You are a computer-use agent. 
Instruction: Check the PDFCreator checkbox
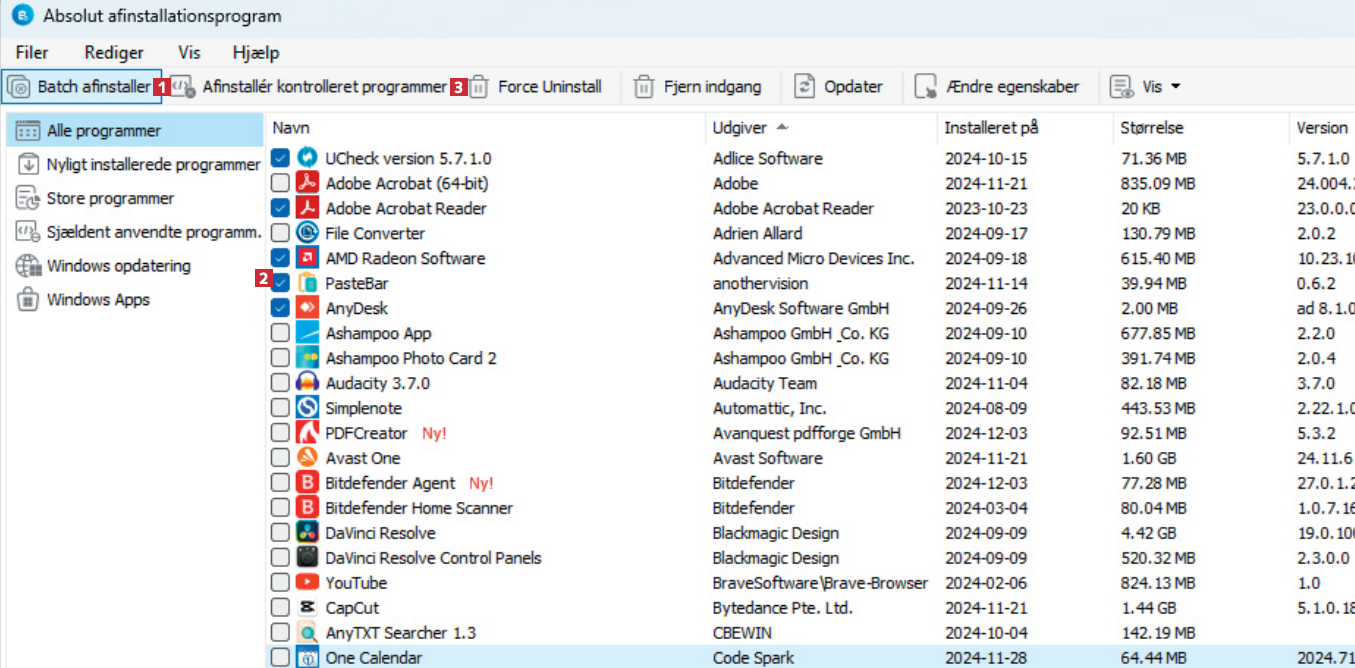click(280, 433)
